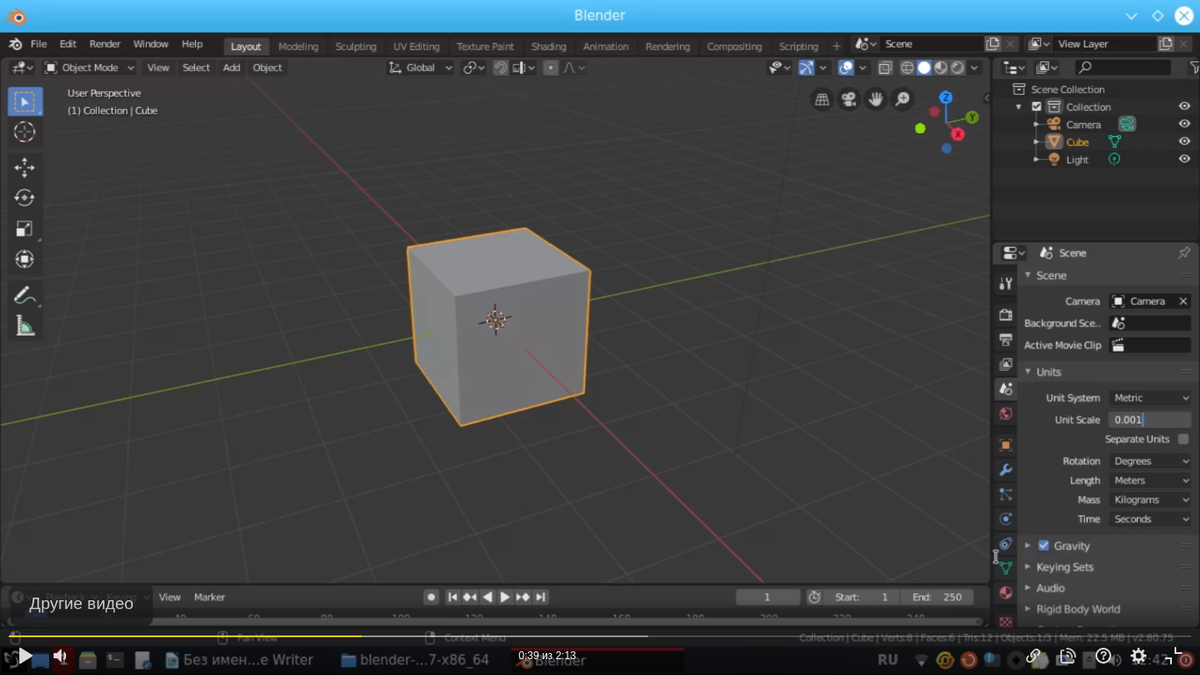The height and width of the screenshot is (675, 1200).
Task: Switch to the Sculpting workspace tab
Action: click(355, 46)
